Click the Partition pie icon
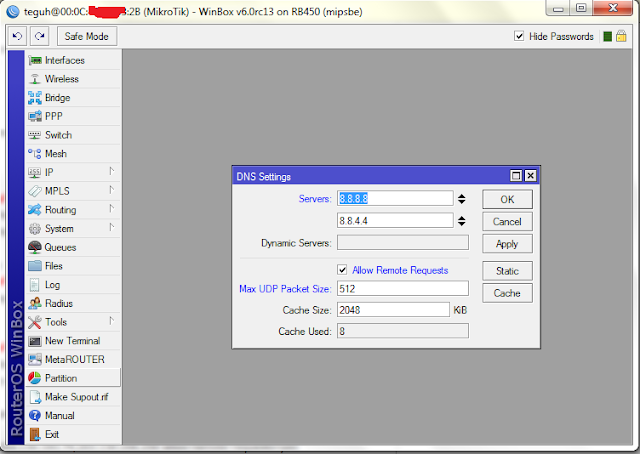The width and height of the screenshot is (640, 454). pos(35,378)
